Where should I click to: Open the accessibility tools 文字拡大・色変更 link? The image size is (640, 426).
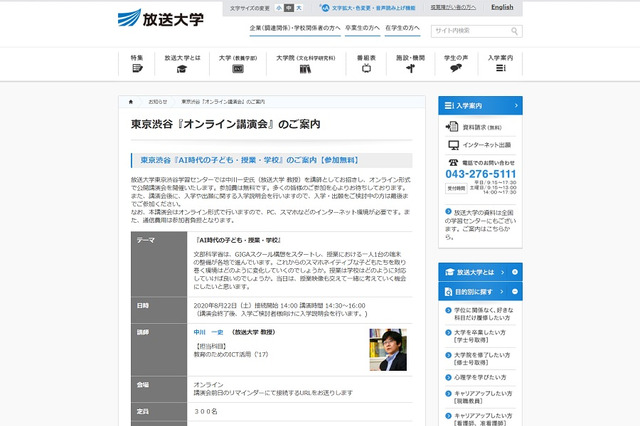(373, 8)
